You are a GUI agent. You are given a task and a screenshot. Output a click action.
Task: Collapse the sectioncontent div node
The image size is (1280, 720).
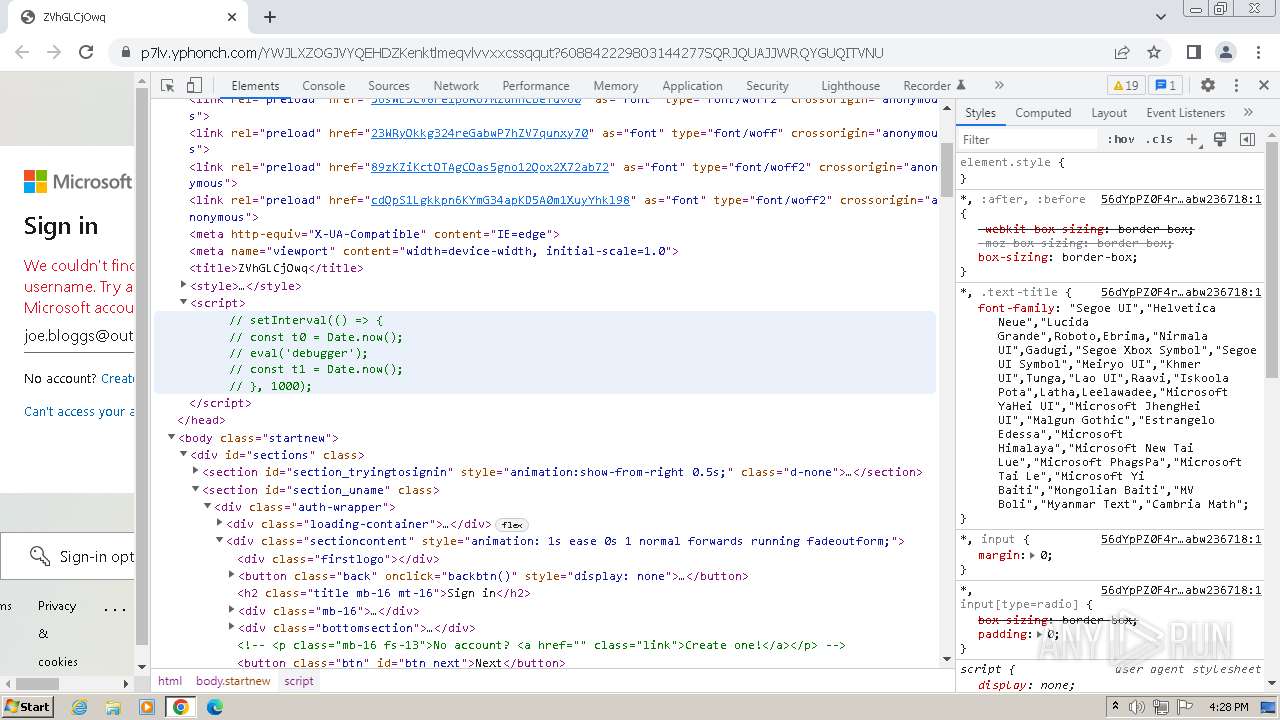220,540
